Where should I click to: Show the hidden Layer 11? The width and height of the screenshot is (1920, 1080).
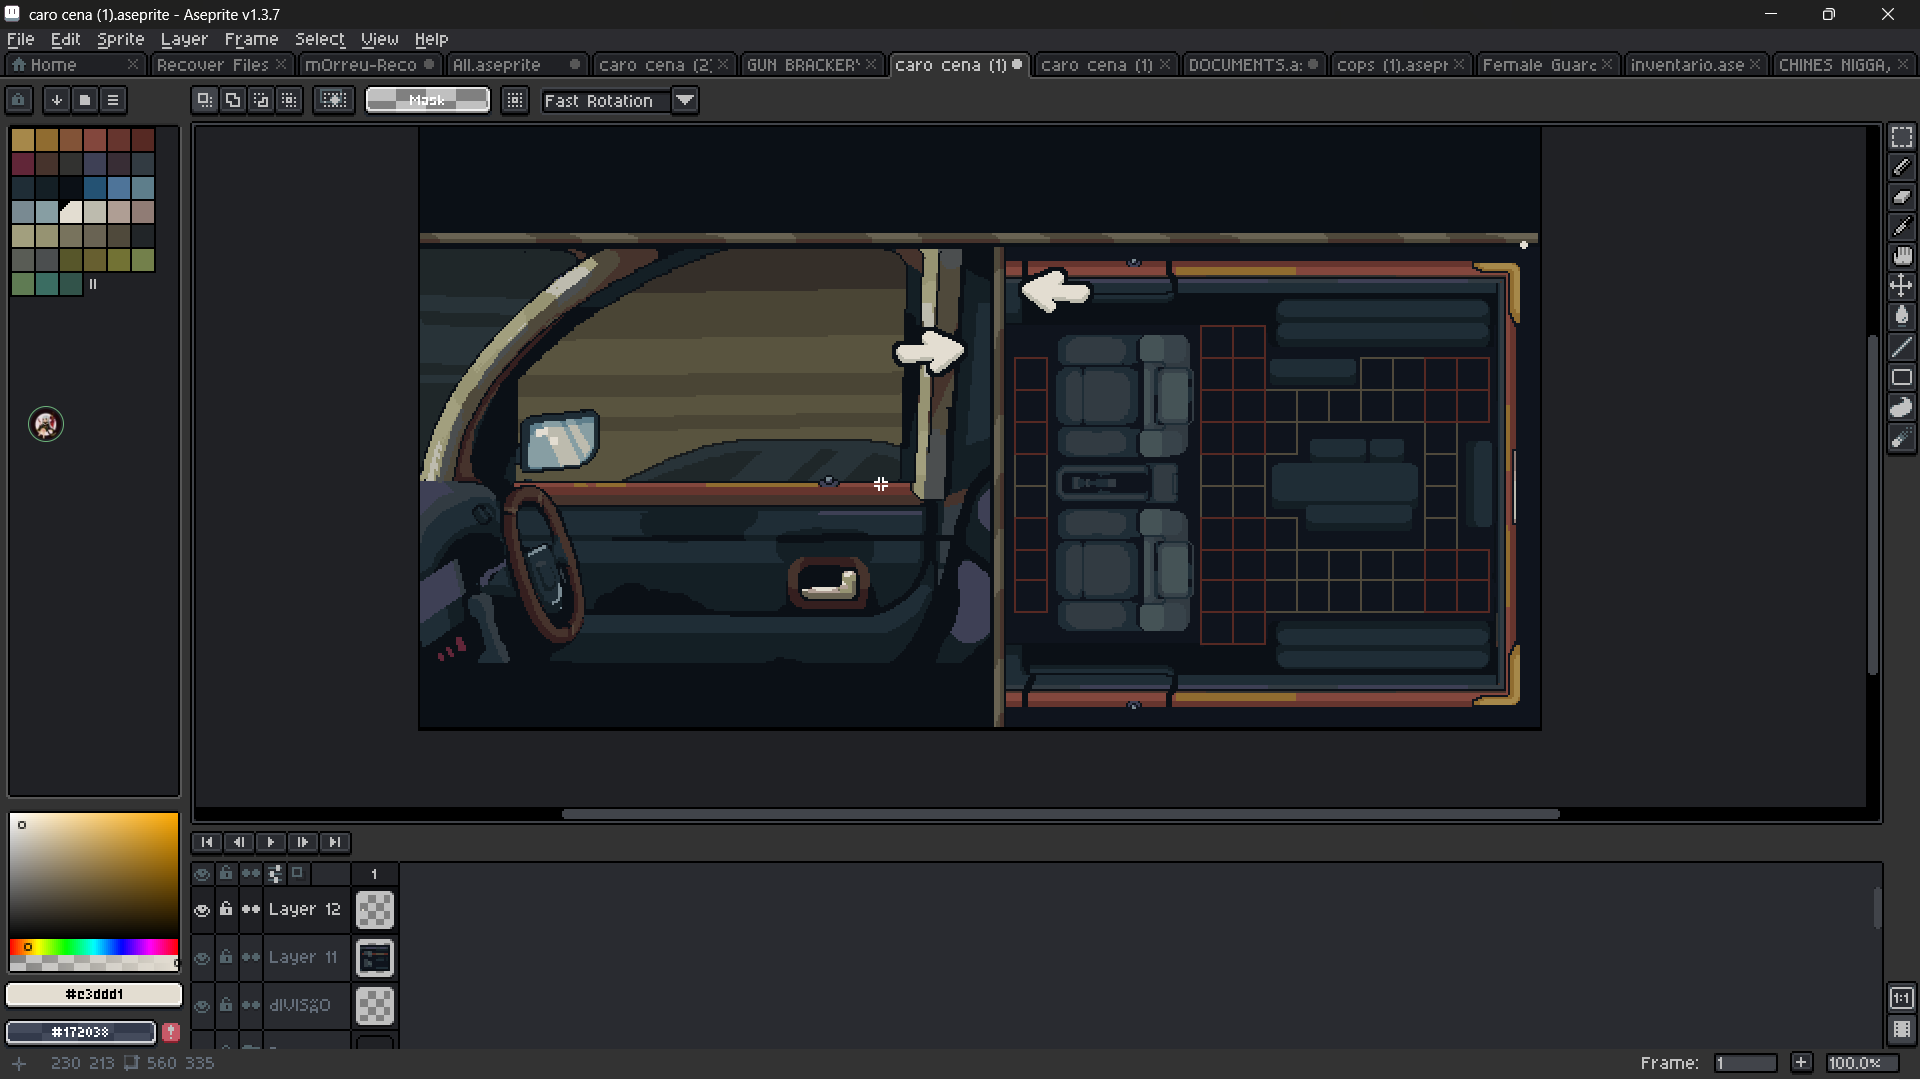[x=202, y=958]
